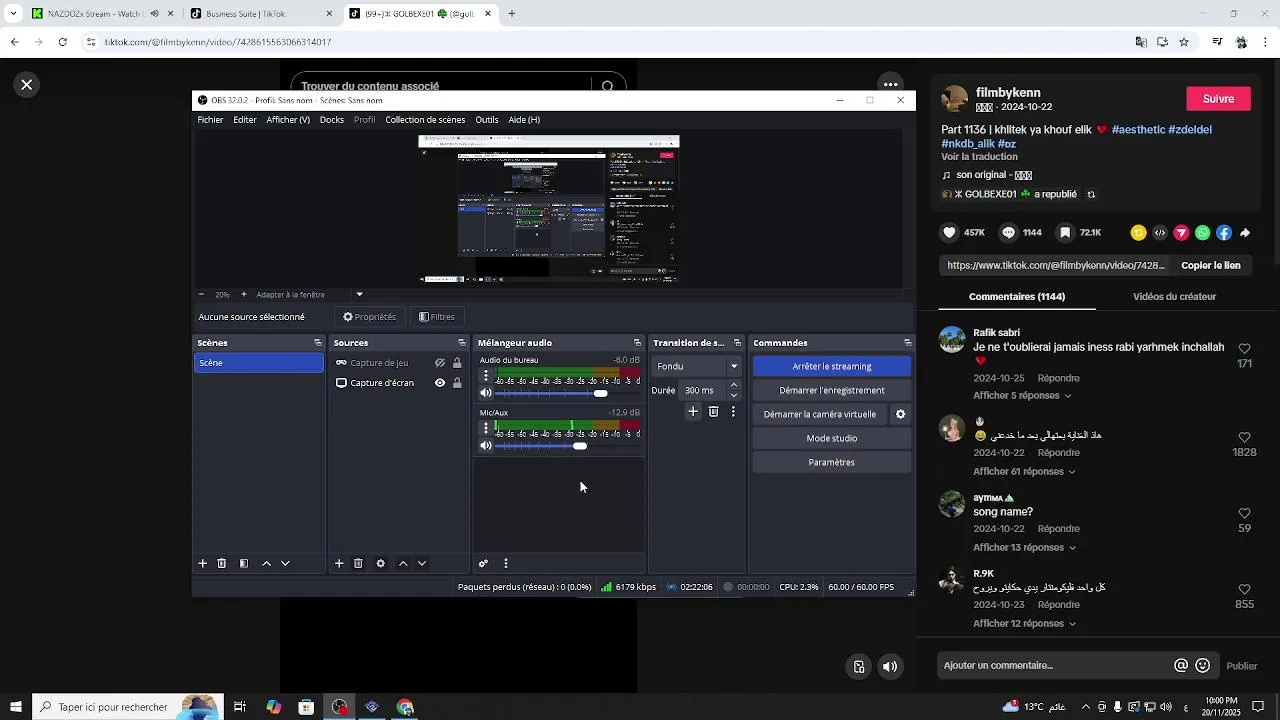Image resolution: width=1280 pixels, height=720 pixels.
Task: Open transition properties three-dot menu
Action: click(x=733, y=411)
